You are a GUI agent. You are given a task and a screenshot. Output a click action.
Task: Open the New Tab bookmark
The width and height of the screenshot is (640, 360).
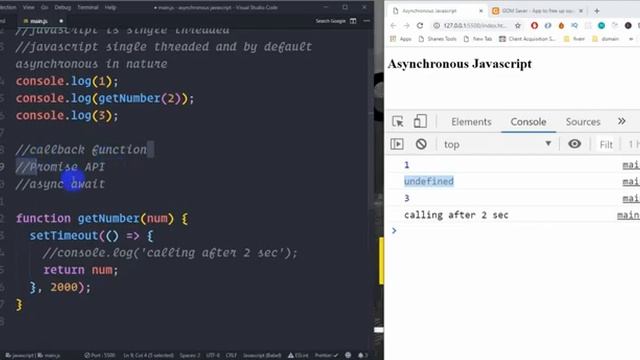click(478, 39)
